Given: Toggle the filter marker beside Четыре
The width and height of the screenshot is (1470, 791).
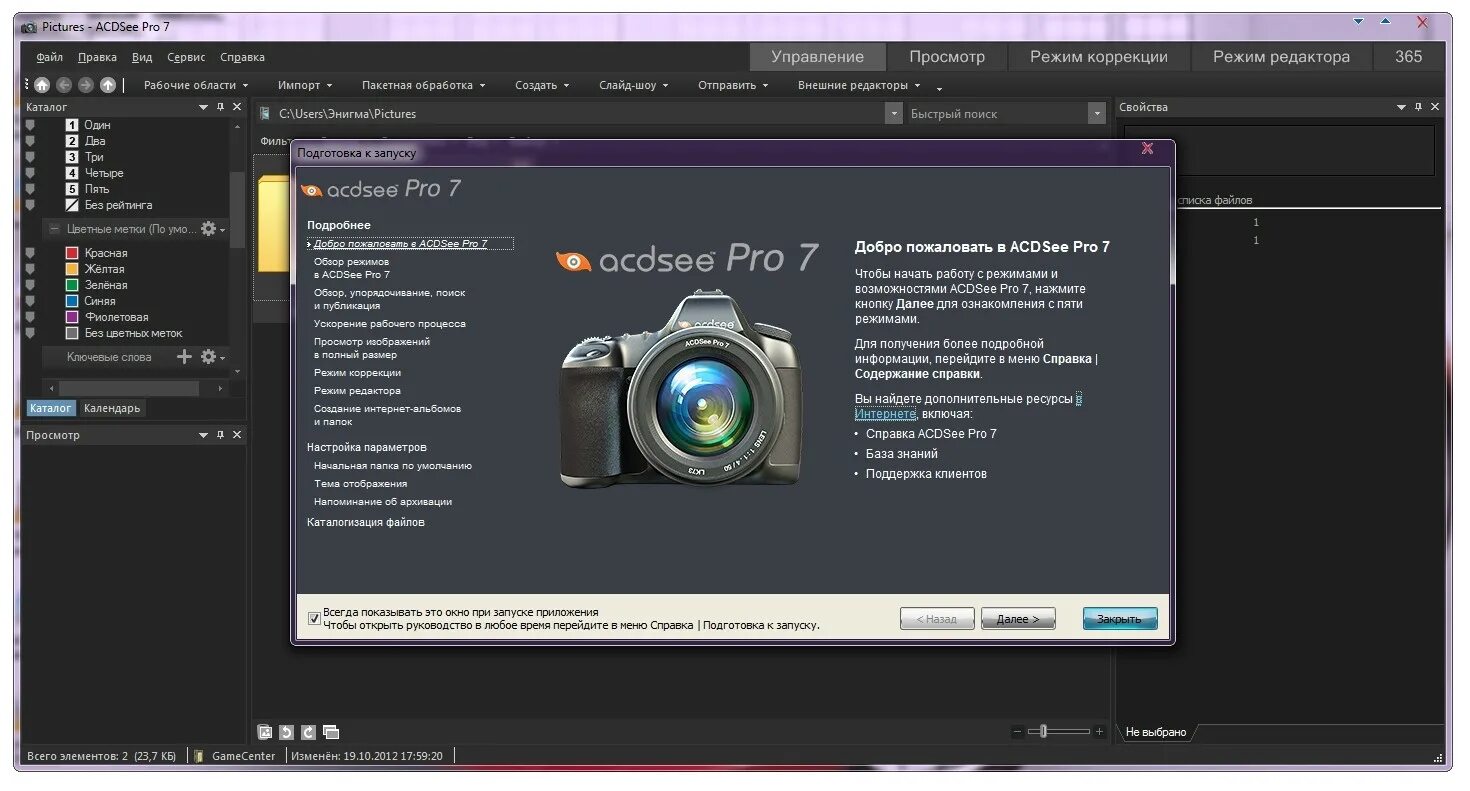Looking at the screenshot, I should 31,173.
